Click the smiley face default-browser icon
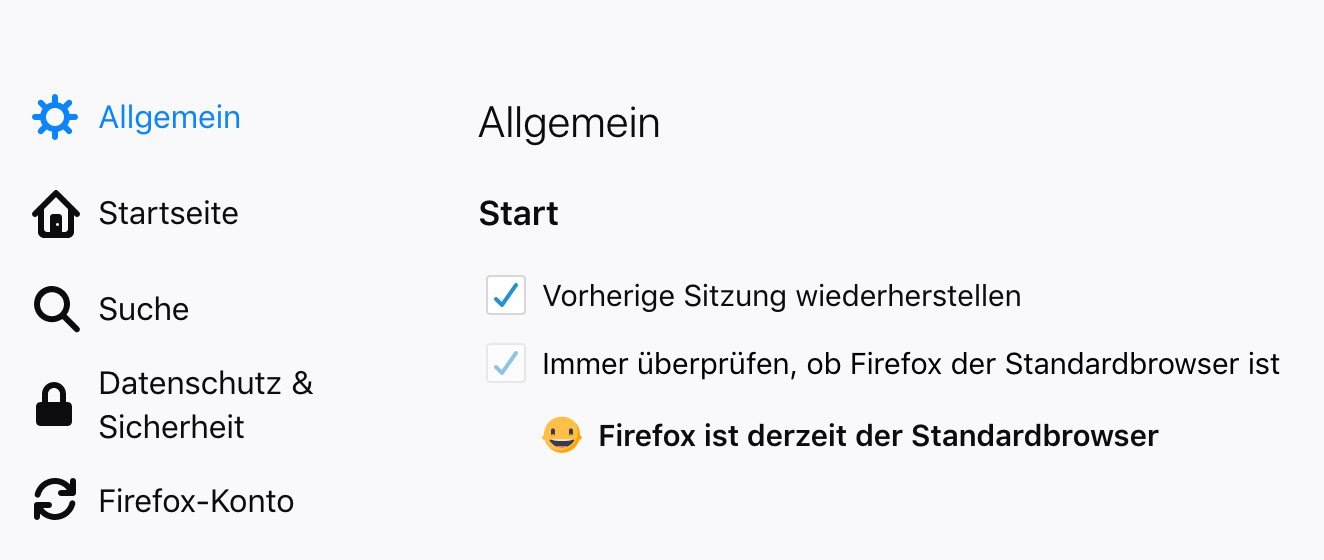1324x560 pixels. (x=562, y=436)
